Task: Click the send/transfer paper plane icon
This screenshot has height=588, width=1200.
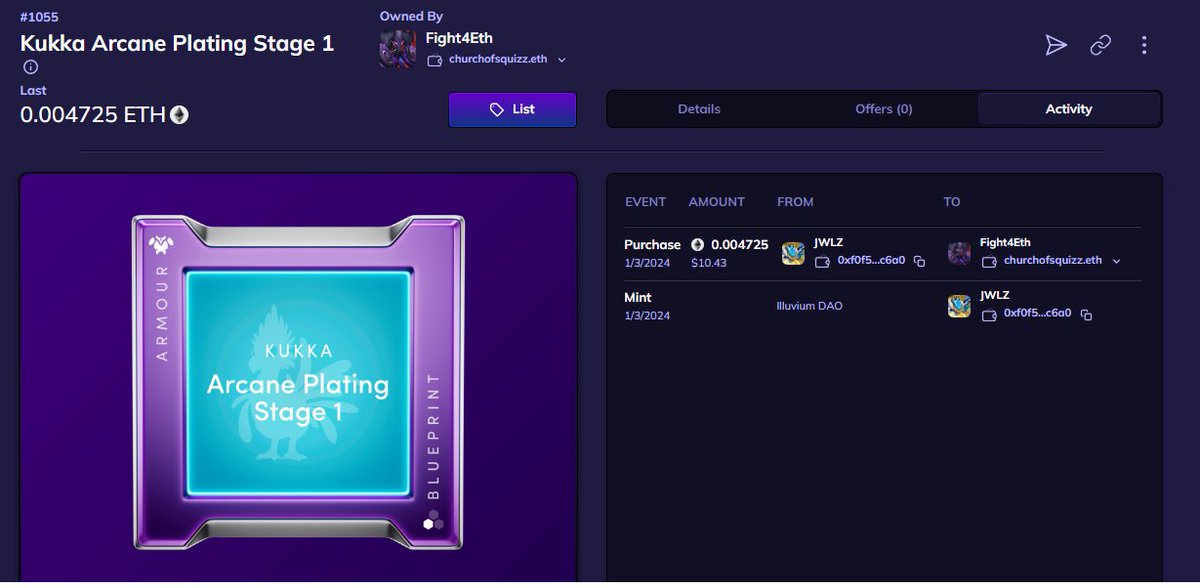Action: point(1056,45)
